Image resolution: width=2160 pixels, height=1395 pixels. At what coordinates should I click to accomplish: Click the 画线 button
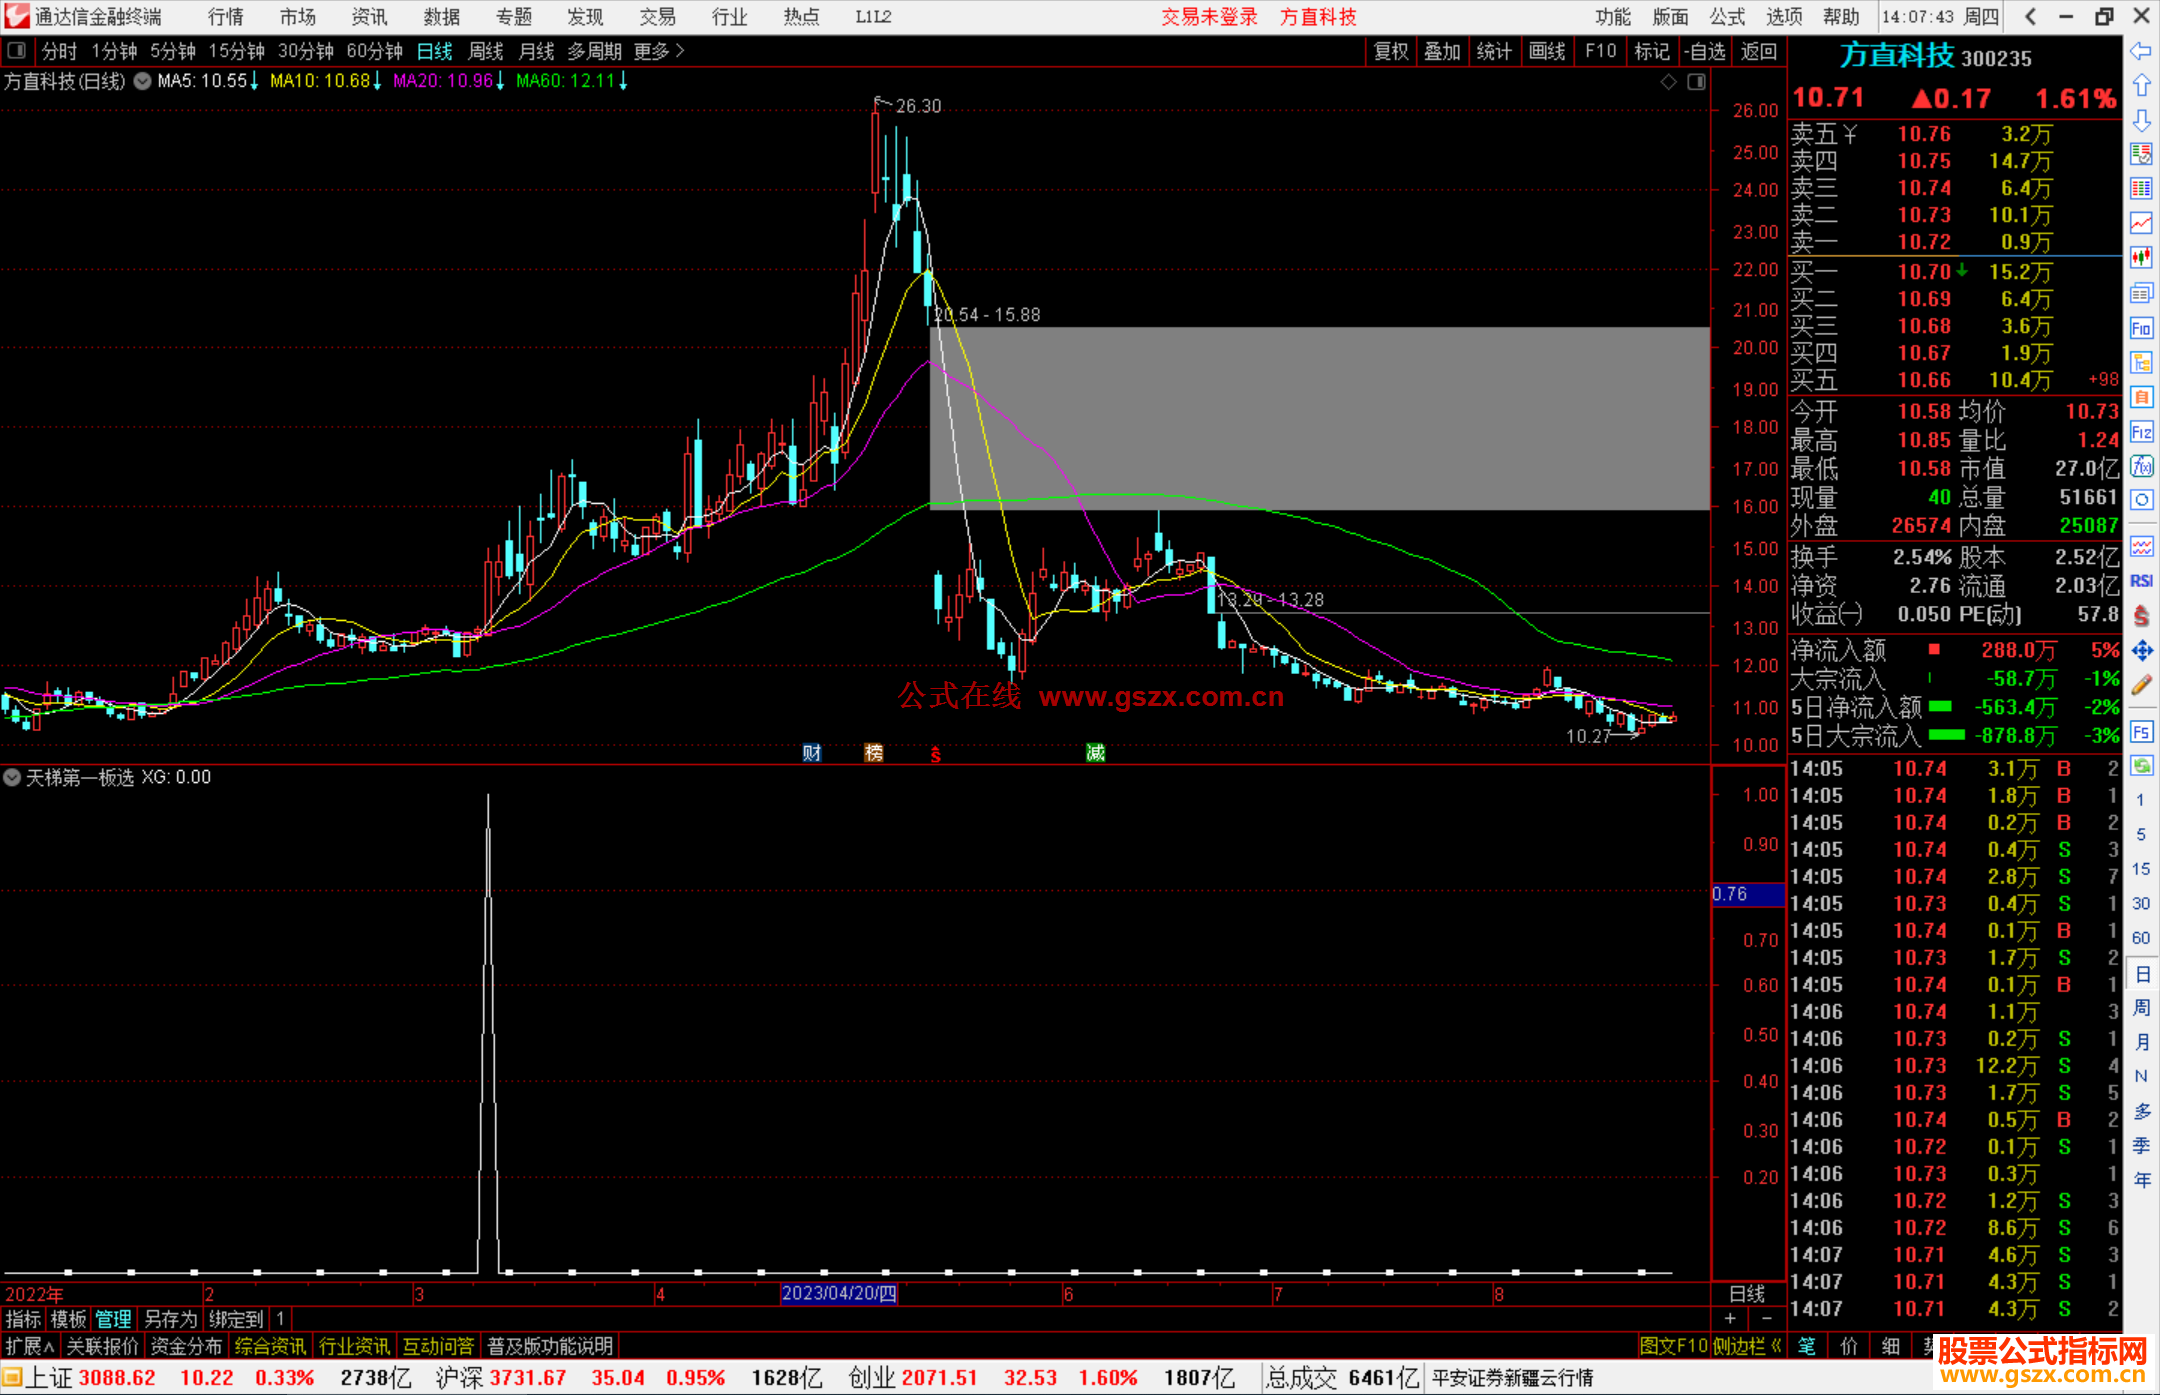click(x=1547, y=51)
